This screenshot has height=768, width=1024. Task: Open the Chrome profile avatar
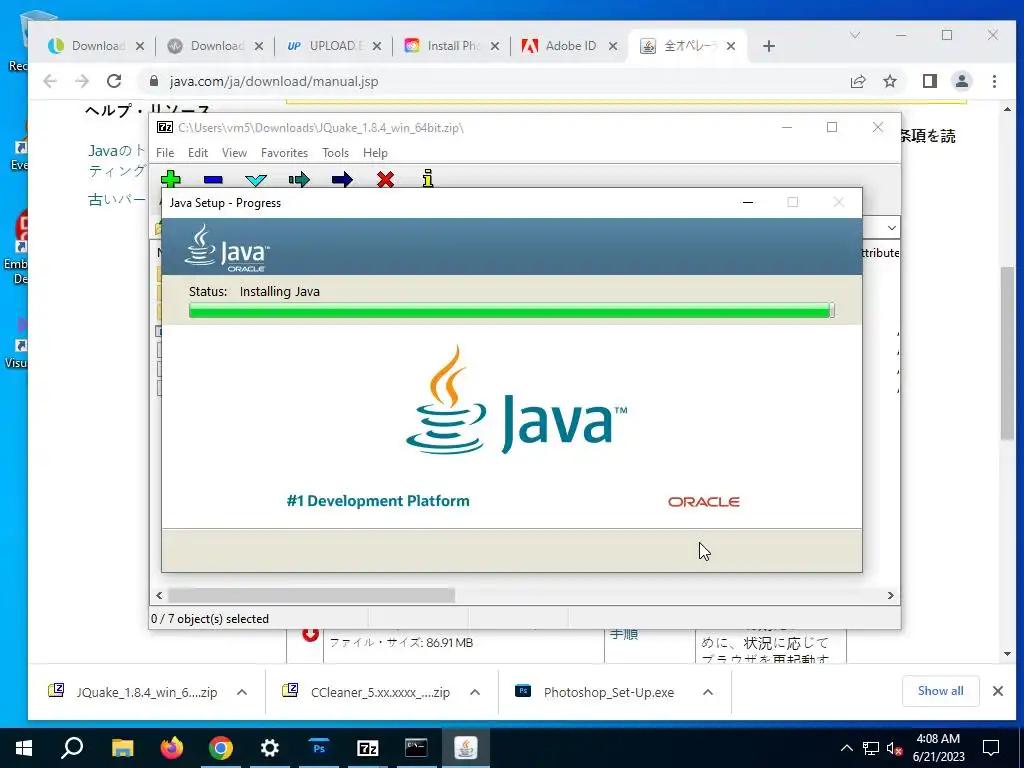pos(961,81)
